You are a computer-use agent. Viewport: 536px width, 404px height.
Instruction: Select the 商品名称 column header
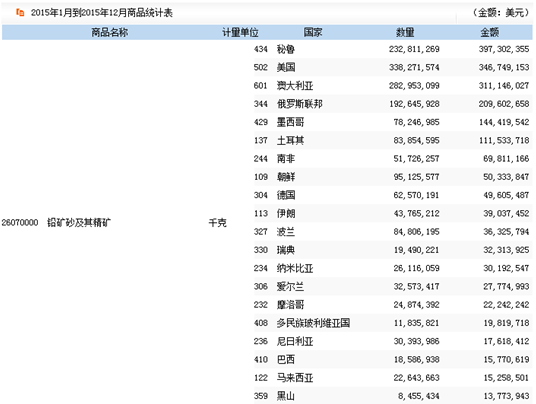[109, 32]
